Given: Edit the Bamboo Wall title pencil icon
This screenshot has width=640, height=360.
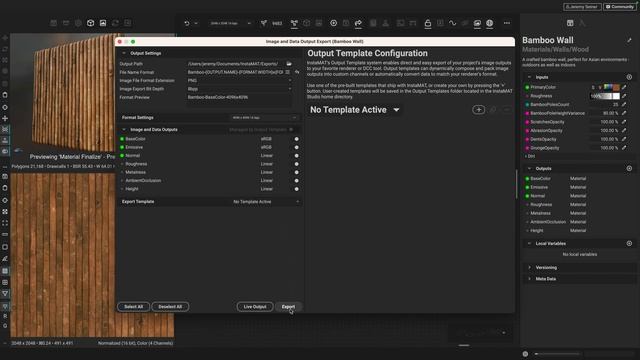Looking at the screenshot, I should [x=629, y=40].
